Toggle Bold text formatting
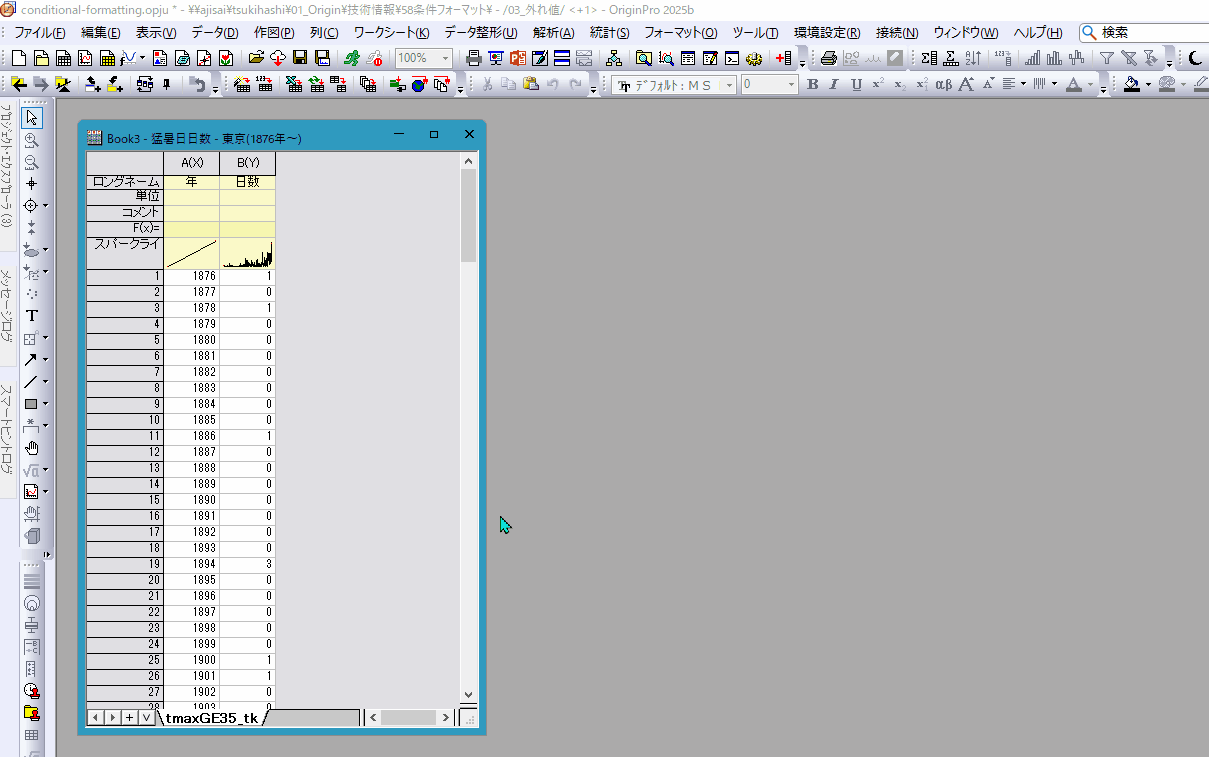The width and height of the screenshot is (1209, 757). click(812, 85)
